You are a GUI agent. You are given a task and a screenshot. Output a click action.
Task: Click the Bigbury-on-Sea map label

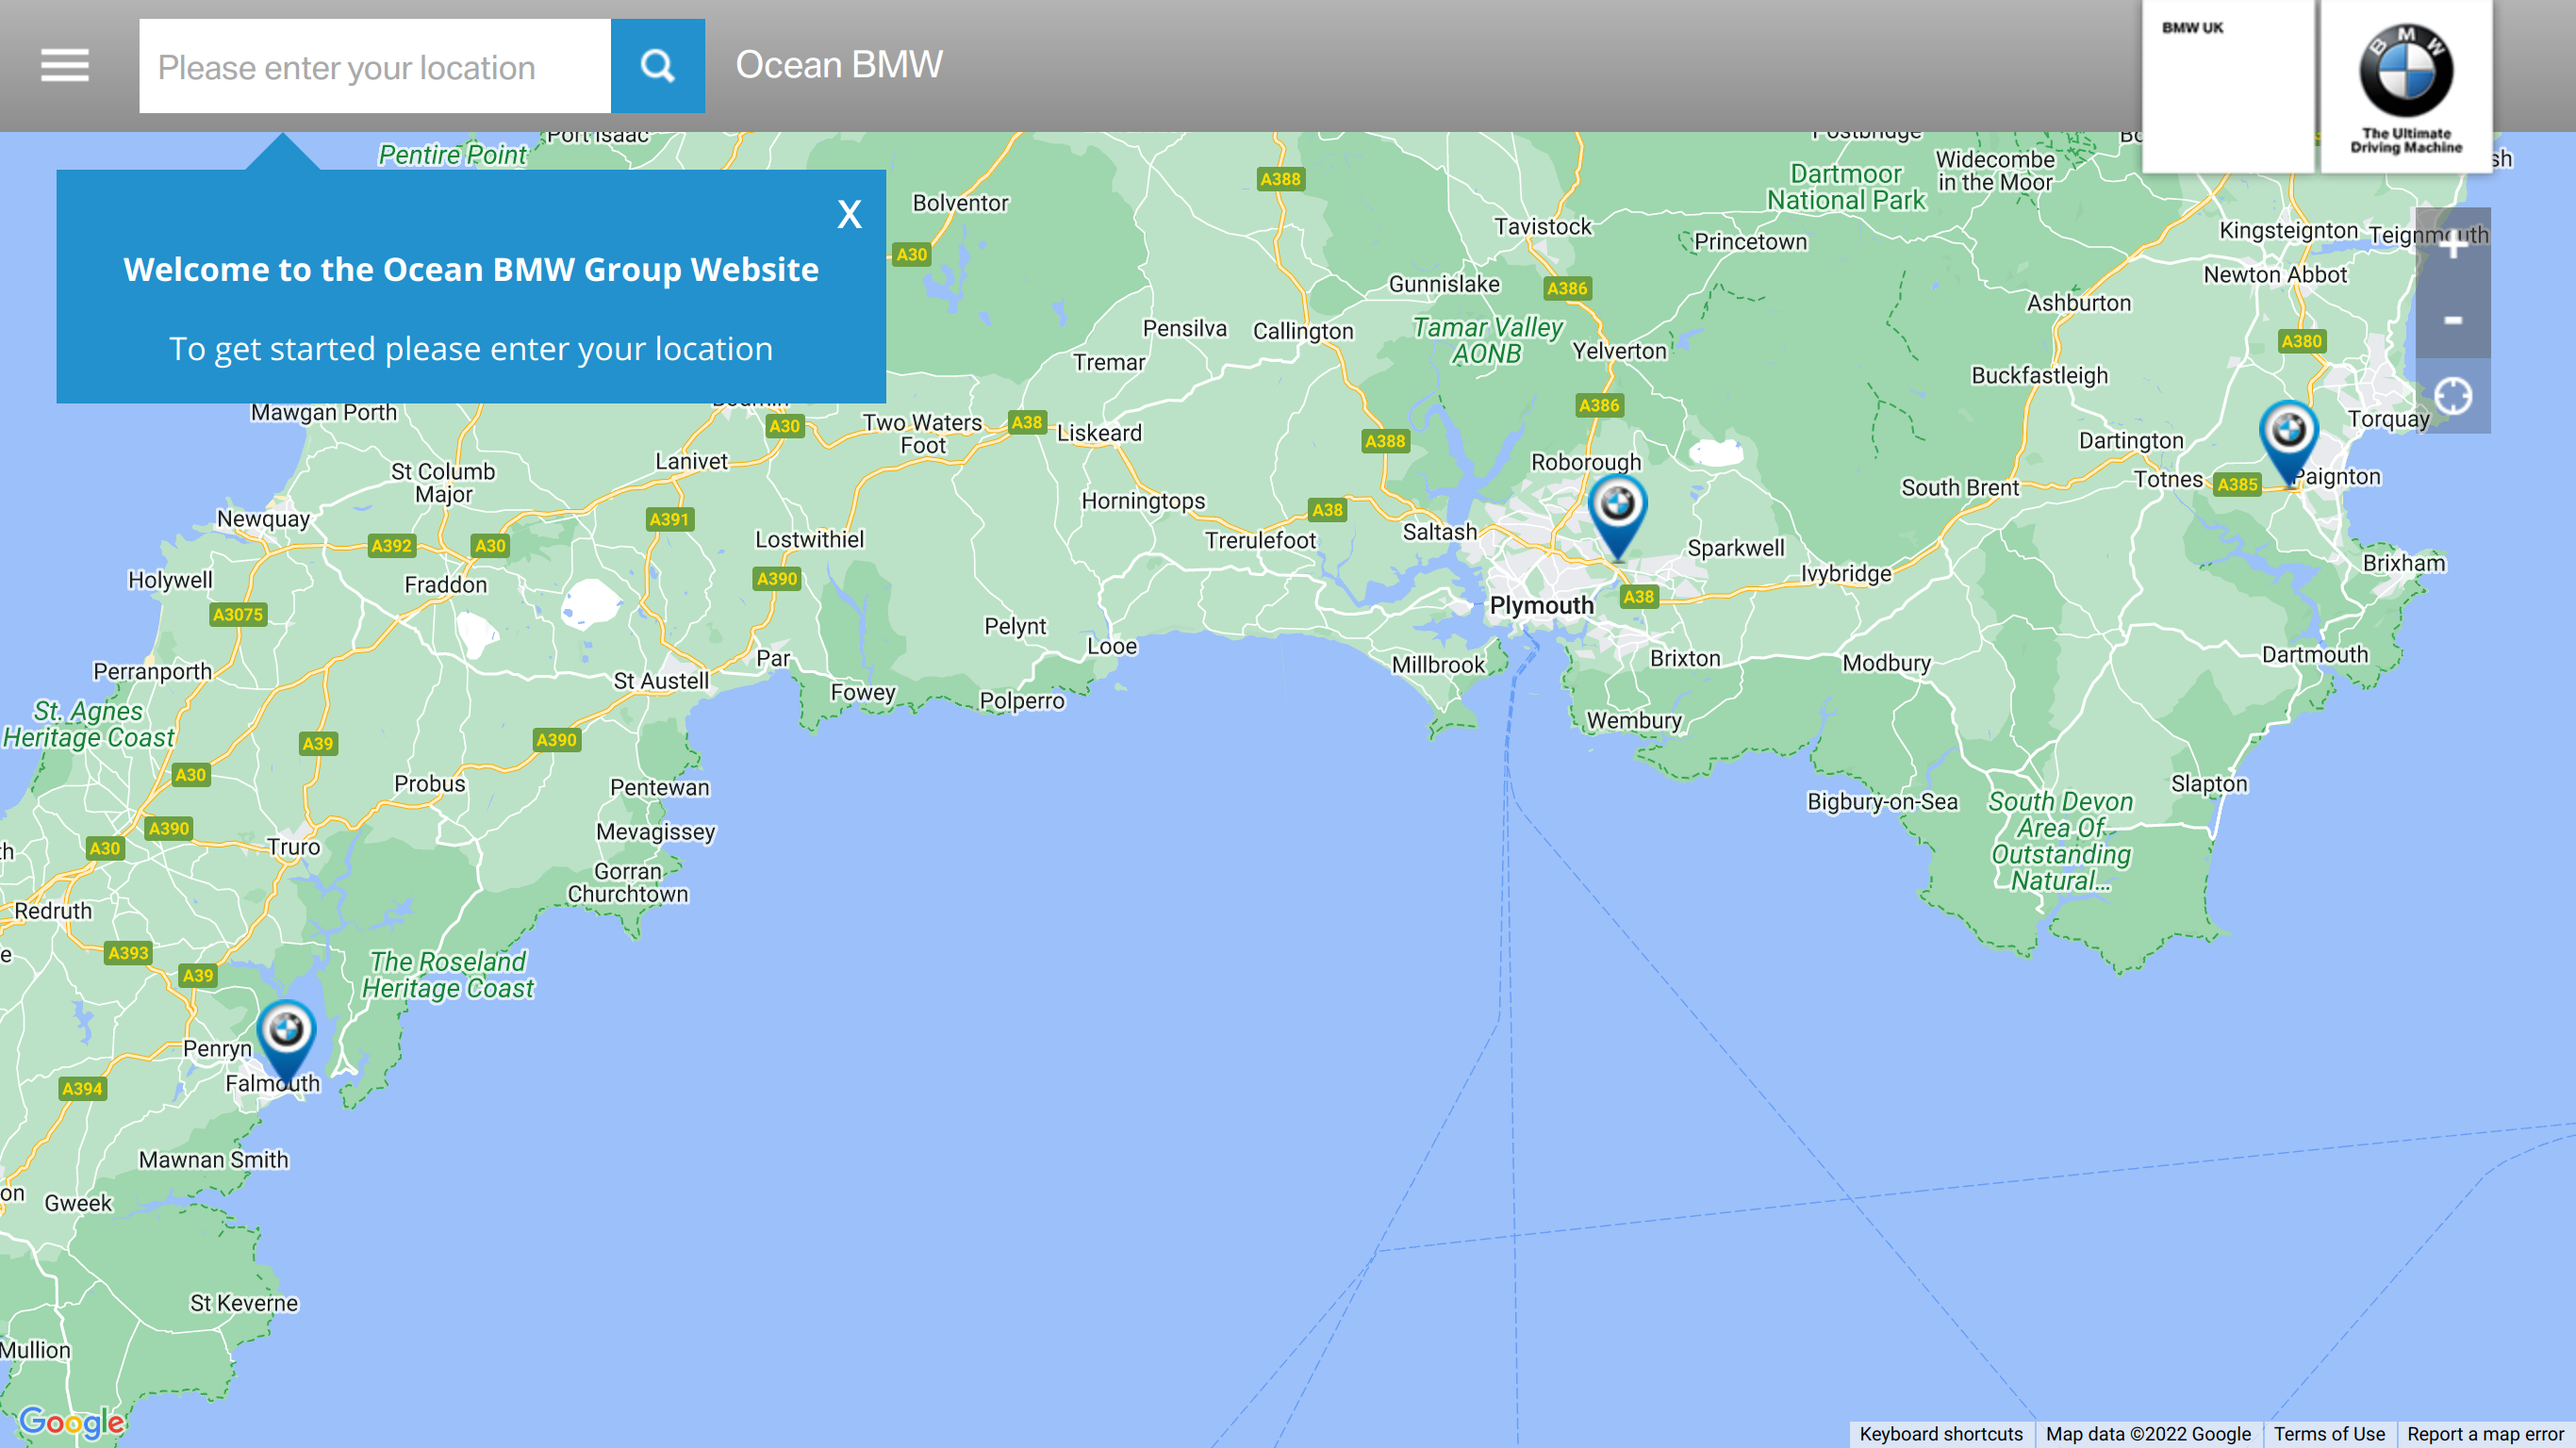click(x=1882, y=802)
